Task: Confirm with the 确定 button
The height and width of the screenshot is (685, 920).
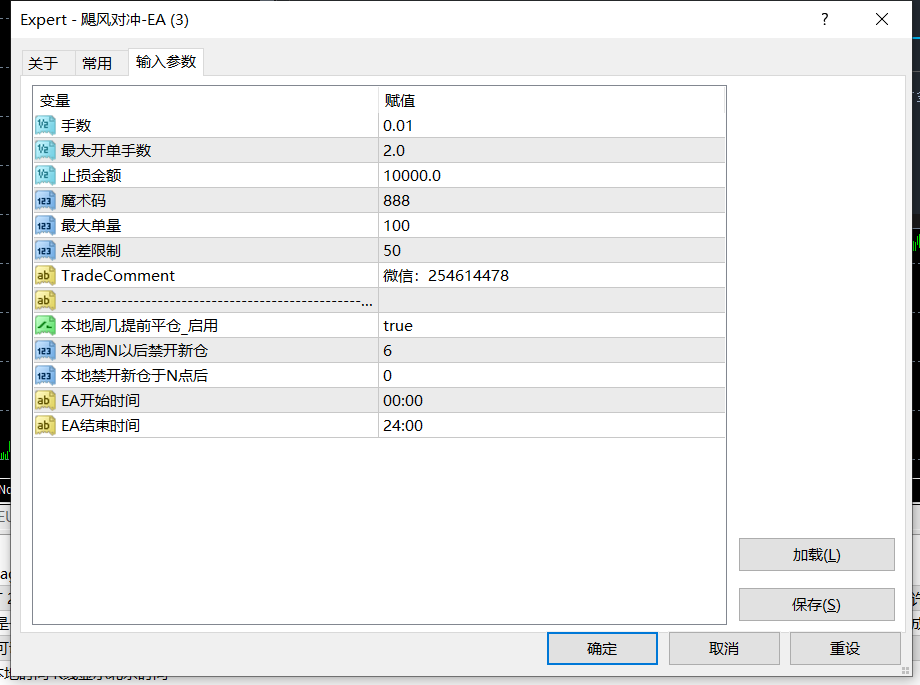Action: coord(602,649)
